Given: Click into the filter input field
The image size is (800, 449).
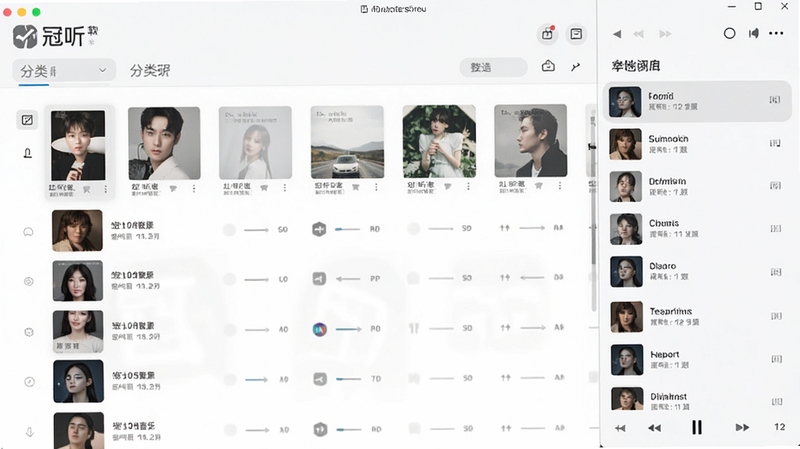Looking at the screenshot, I should (x=493, y=67).
